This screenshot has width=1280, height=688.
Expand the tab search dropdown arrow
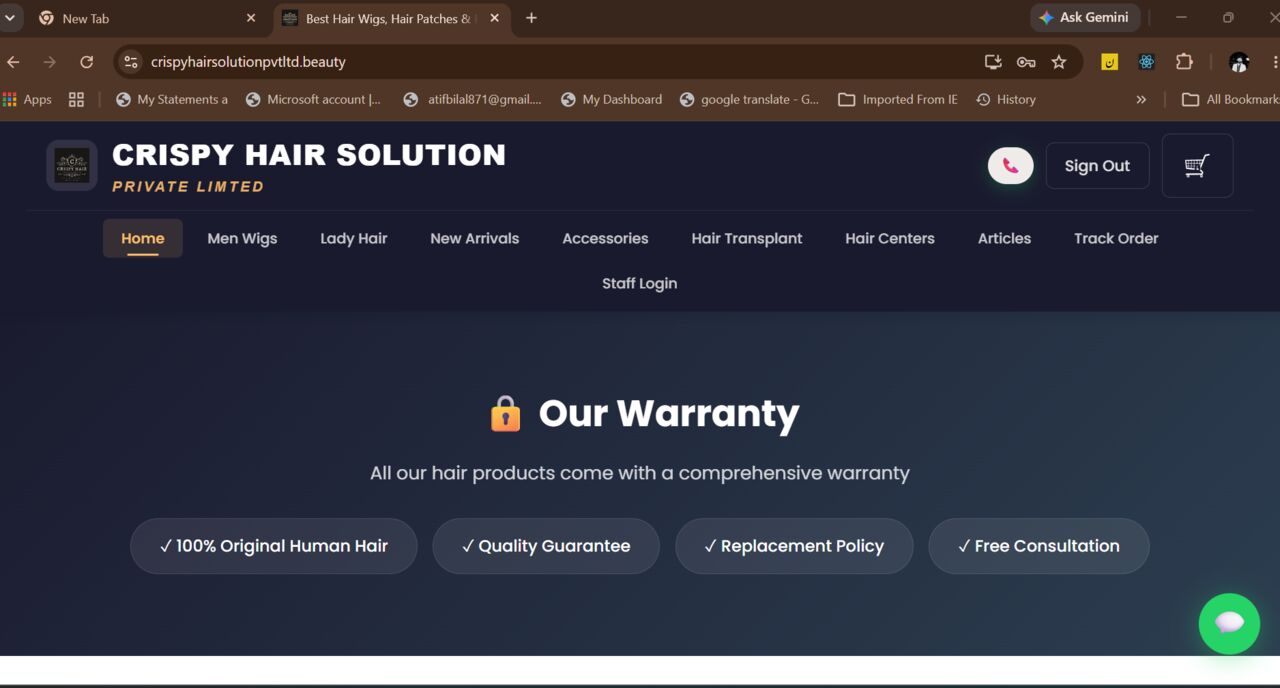point(10,18)
